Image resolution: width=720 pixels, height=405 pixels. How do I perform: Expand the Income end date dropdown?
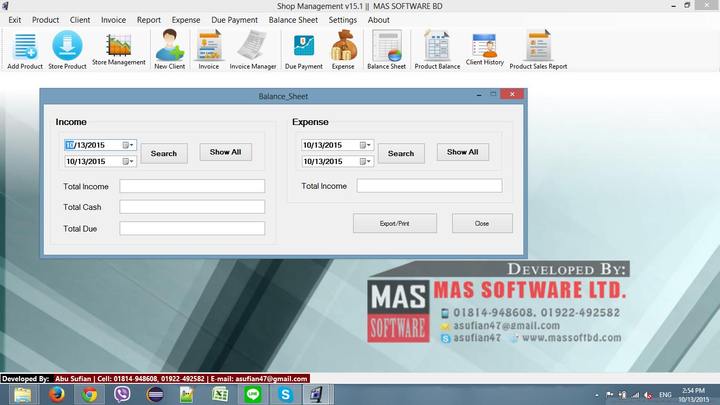129,161
